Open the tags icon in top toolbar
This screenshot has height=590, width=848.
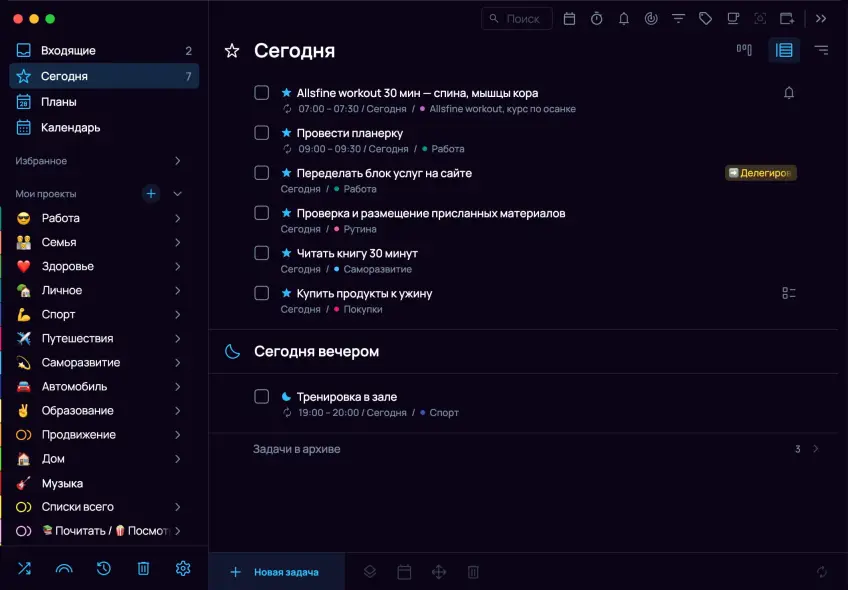tap(706, 19)
